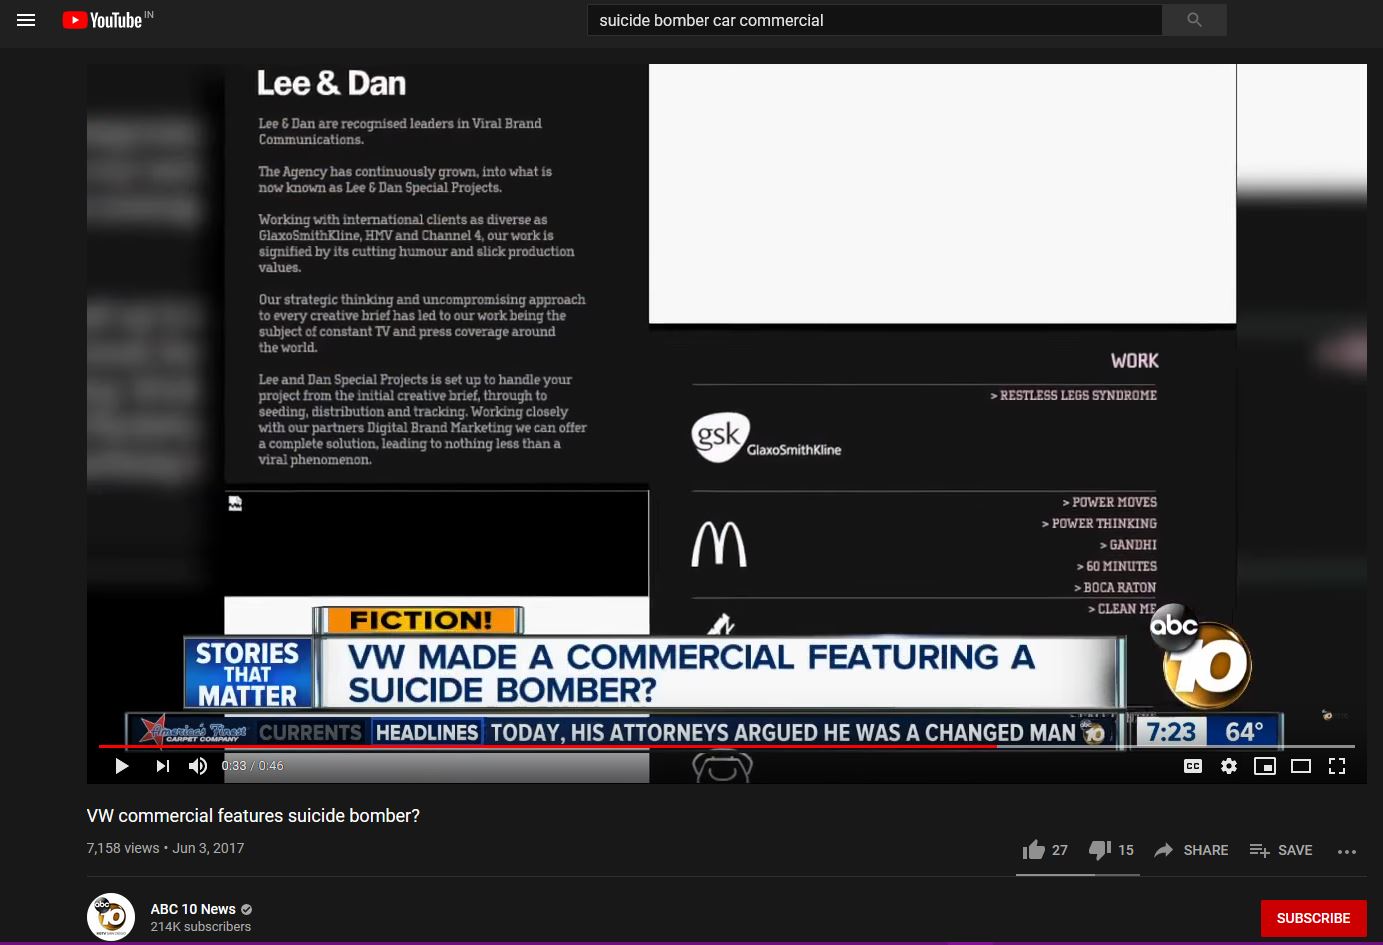Toggle closed captions

click(1193, 766)
